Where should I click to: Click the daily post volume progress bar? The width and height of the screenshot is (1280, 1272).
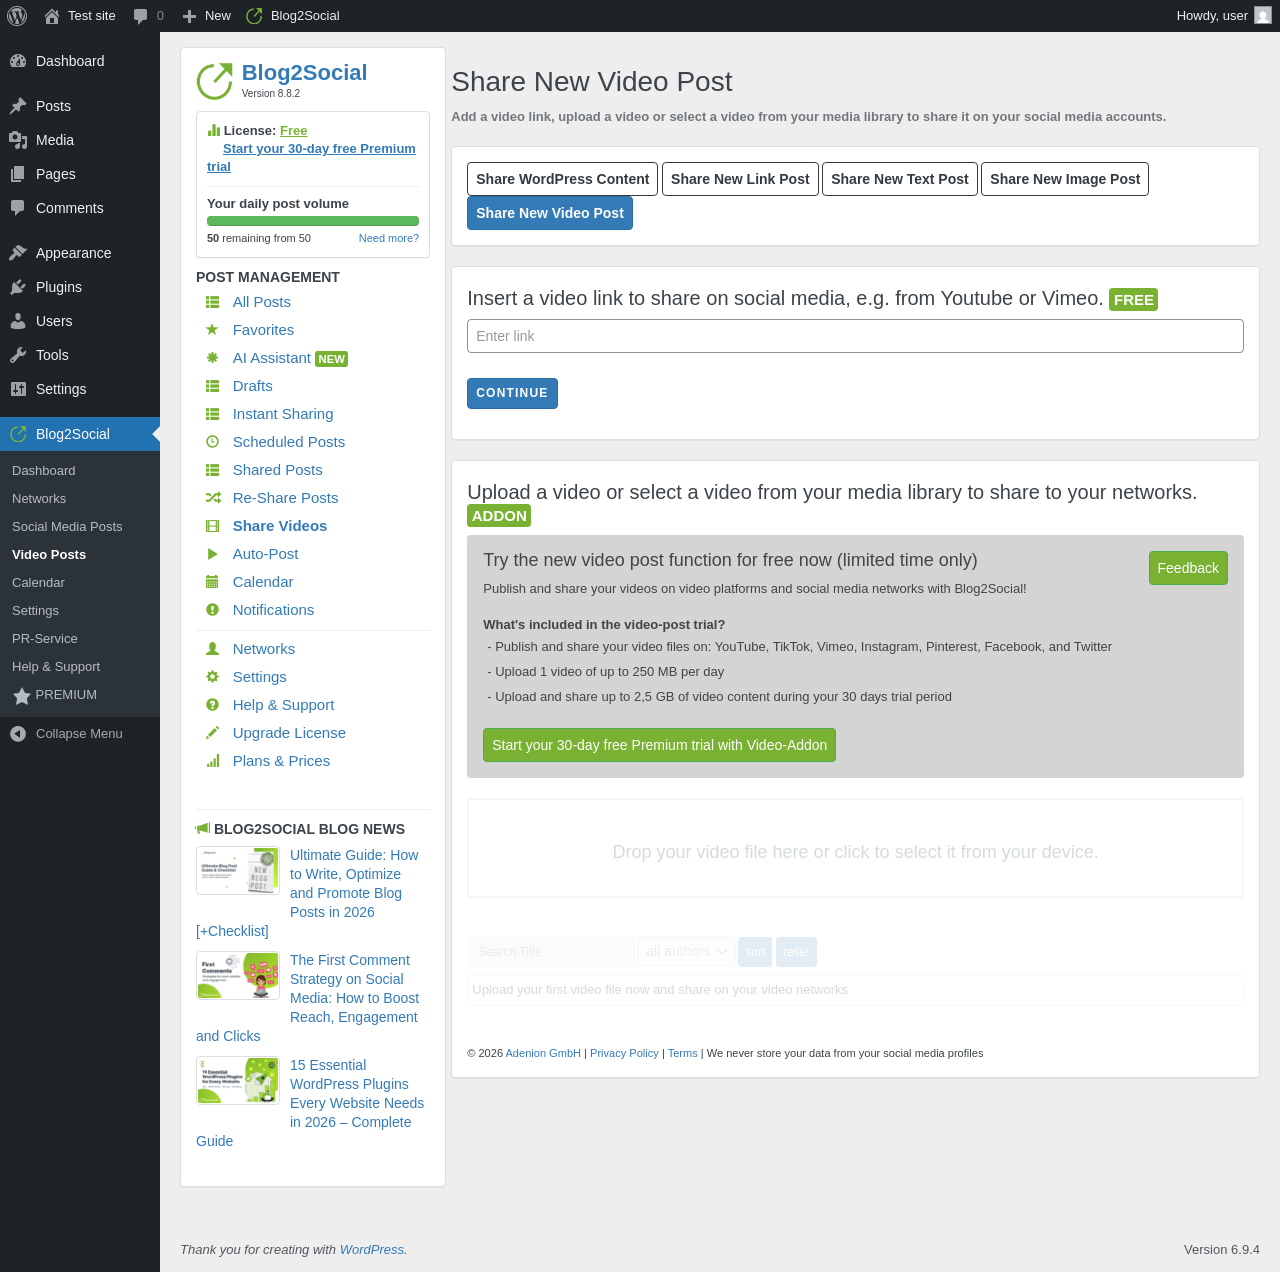click(313, 221)
